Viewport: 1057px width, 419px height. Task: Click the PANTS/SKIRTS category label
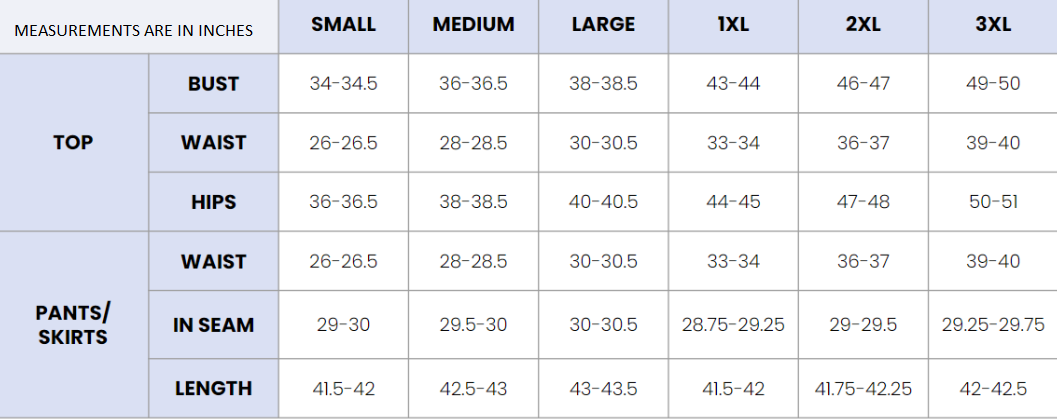click(73, 325)
